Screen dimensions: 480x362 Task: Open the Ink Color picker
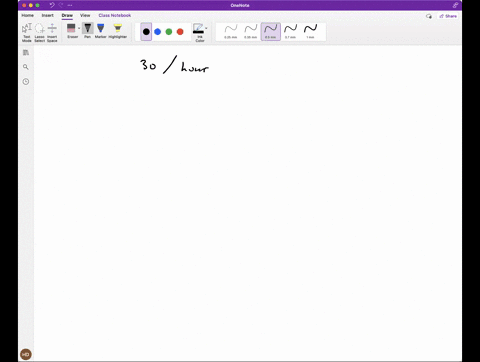click(199, 33)
